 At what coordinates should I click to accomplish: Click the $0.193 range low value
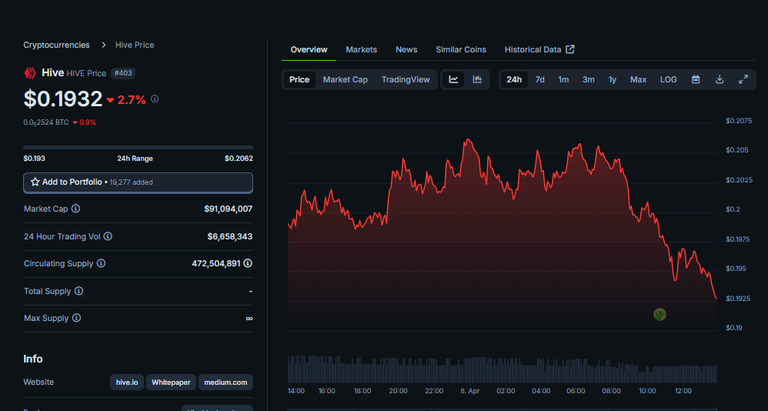34,159
